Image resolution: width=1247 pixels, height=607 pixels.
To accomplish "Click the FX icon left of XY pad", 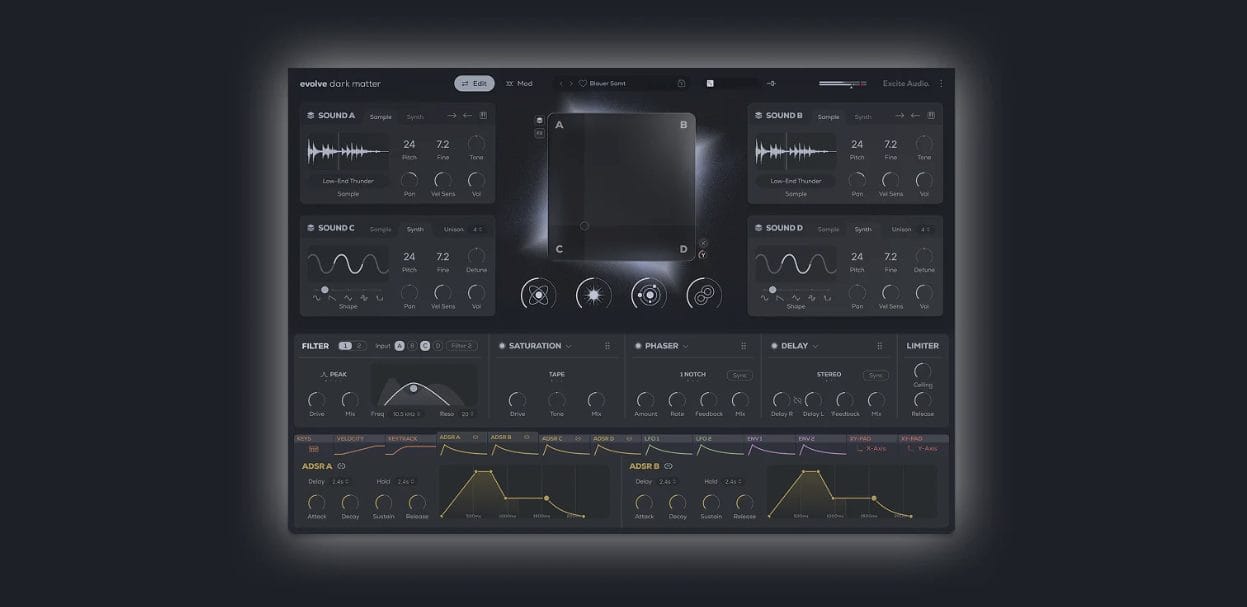I will [540, 133].
